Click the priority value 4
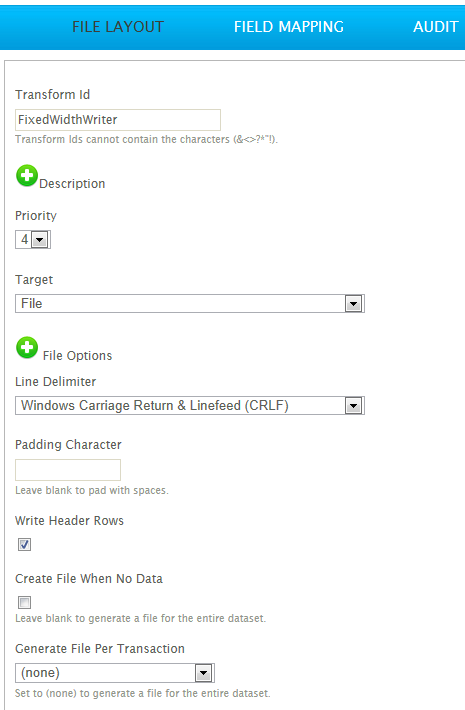The height and width of the screenshot is (710, 465). click(x=24, y=239)
